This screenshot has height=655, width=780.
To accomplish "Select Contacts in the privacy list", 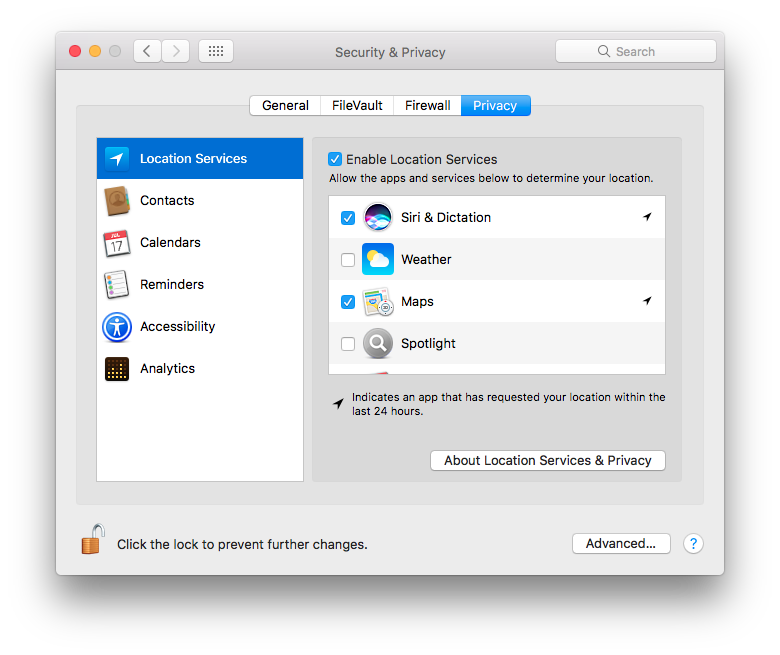I will click(x=200, y=200).
